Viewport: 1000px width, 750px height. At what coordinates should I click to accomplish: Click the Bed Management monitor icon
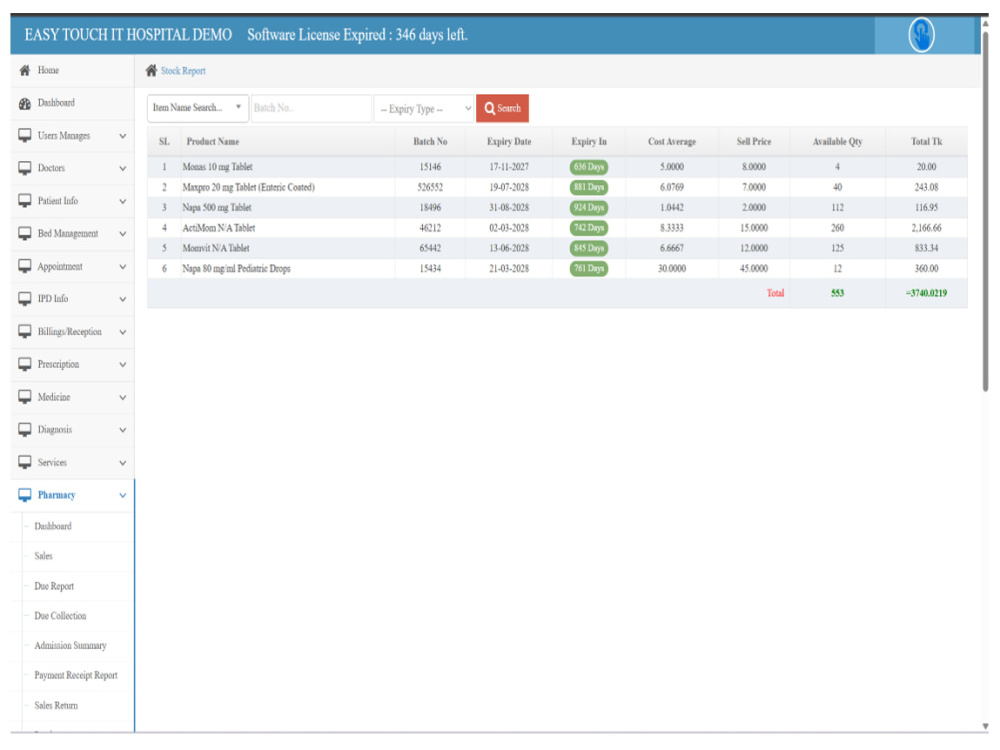tap(24, 233)
